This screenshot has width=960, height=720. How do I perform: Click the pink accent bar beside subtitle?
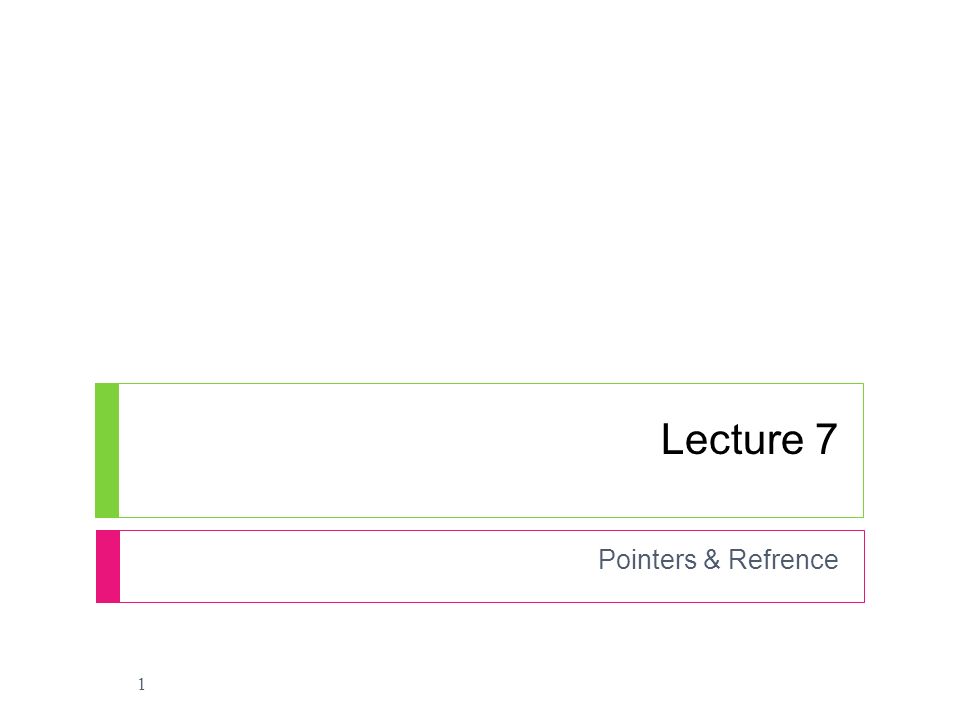[x=108, y=566]
